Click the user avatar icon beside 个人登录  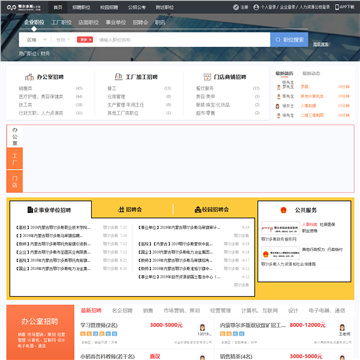[x=256, y=7]
